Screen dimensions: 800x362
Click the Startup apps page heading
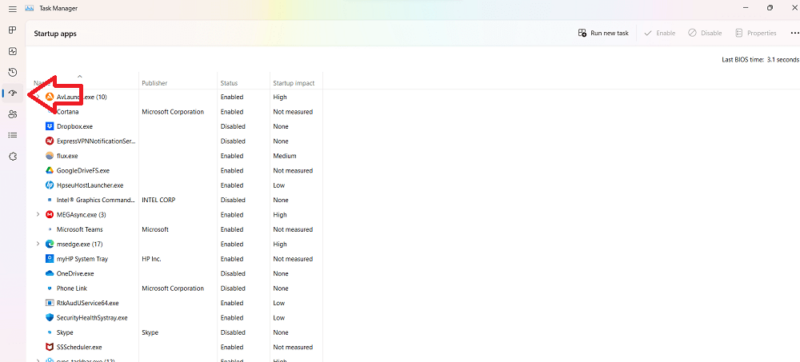pos(55,34)
